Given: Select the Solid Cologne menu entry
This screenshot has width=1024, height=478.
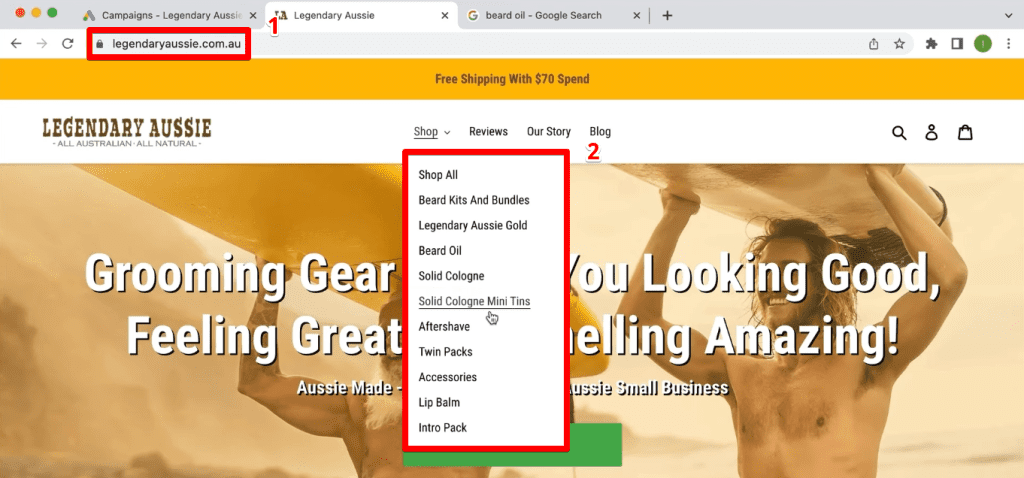Looking at the screenshot, I should point(451,276).
